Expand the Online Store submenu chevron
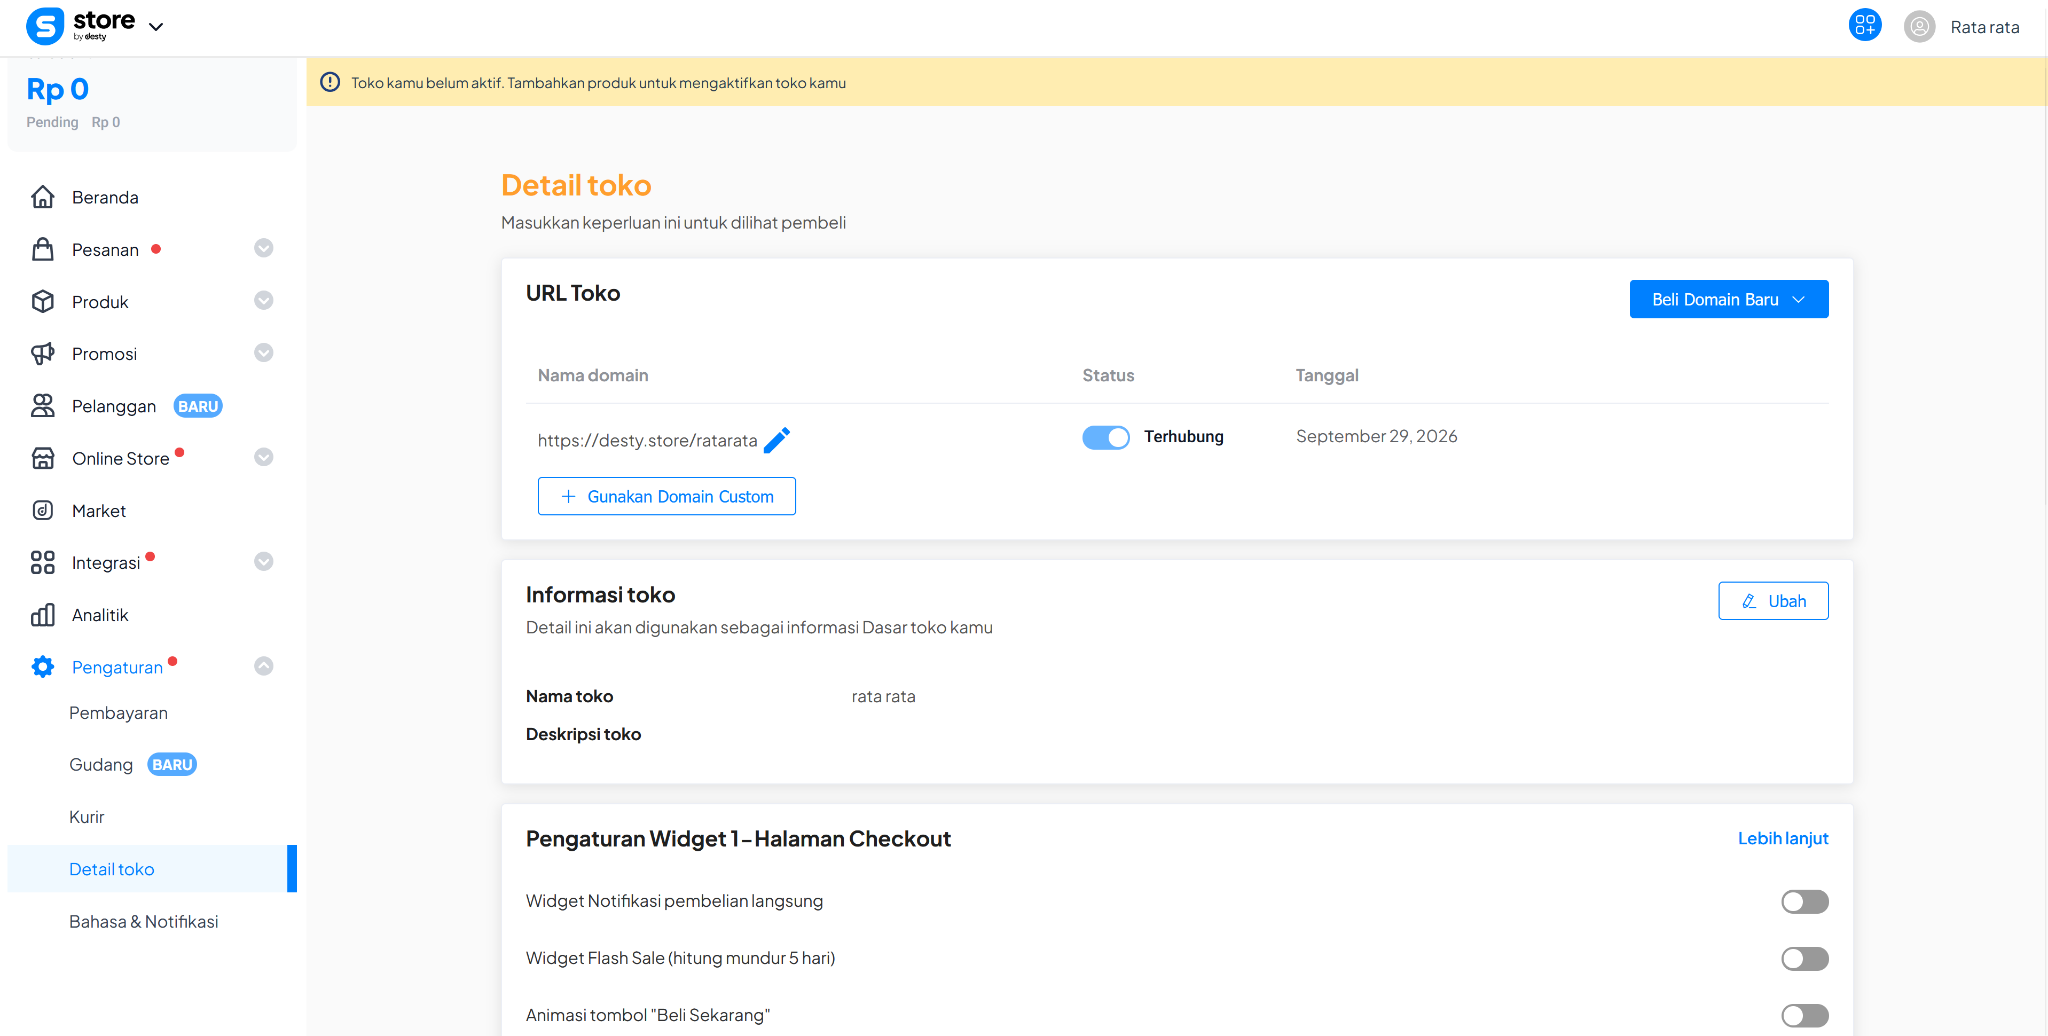The width and height of the screenshot is (2048, 1036). [264, 457]
